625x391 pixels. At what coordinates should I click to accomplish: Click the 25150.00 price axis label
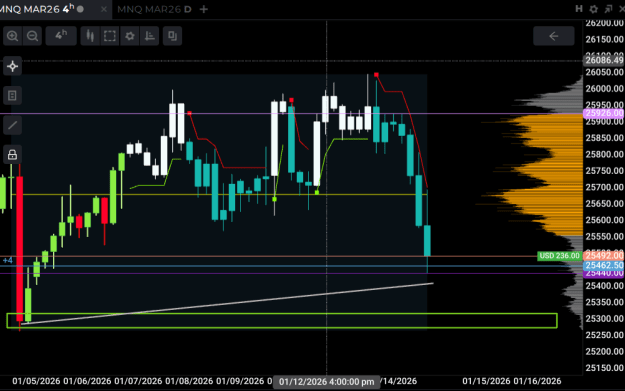tap(604, 368)
